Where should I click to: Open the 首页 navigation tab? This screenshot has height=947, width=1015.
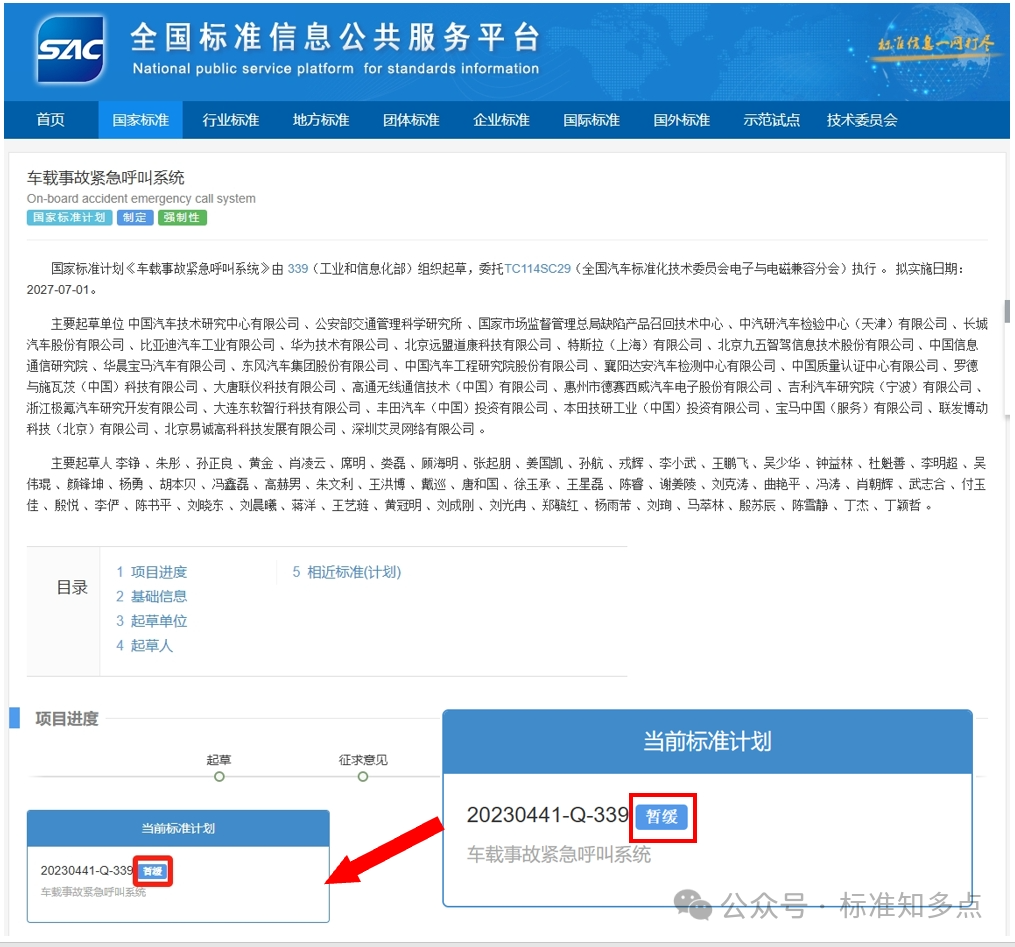(51, 120)
